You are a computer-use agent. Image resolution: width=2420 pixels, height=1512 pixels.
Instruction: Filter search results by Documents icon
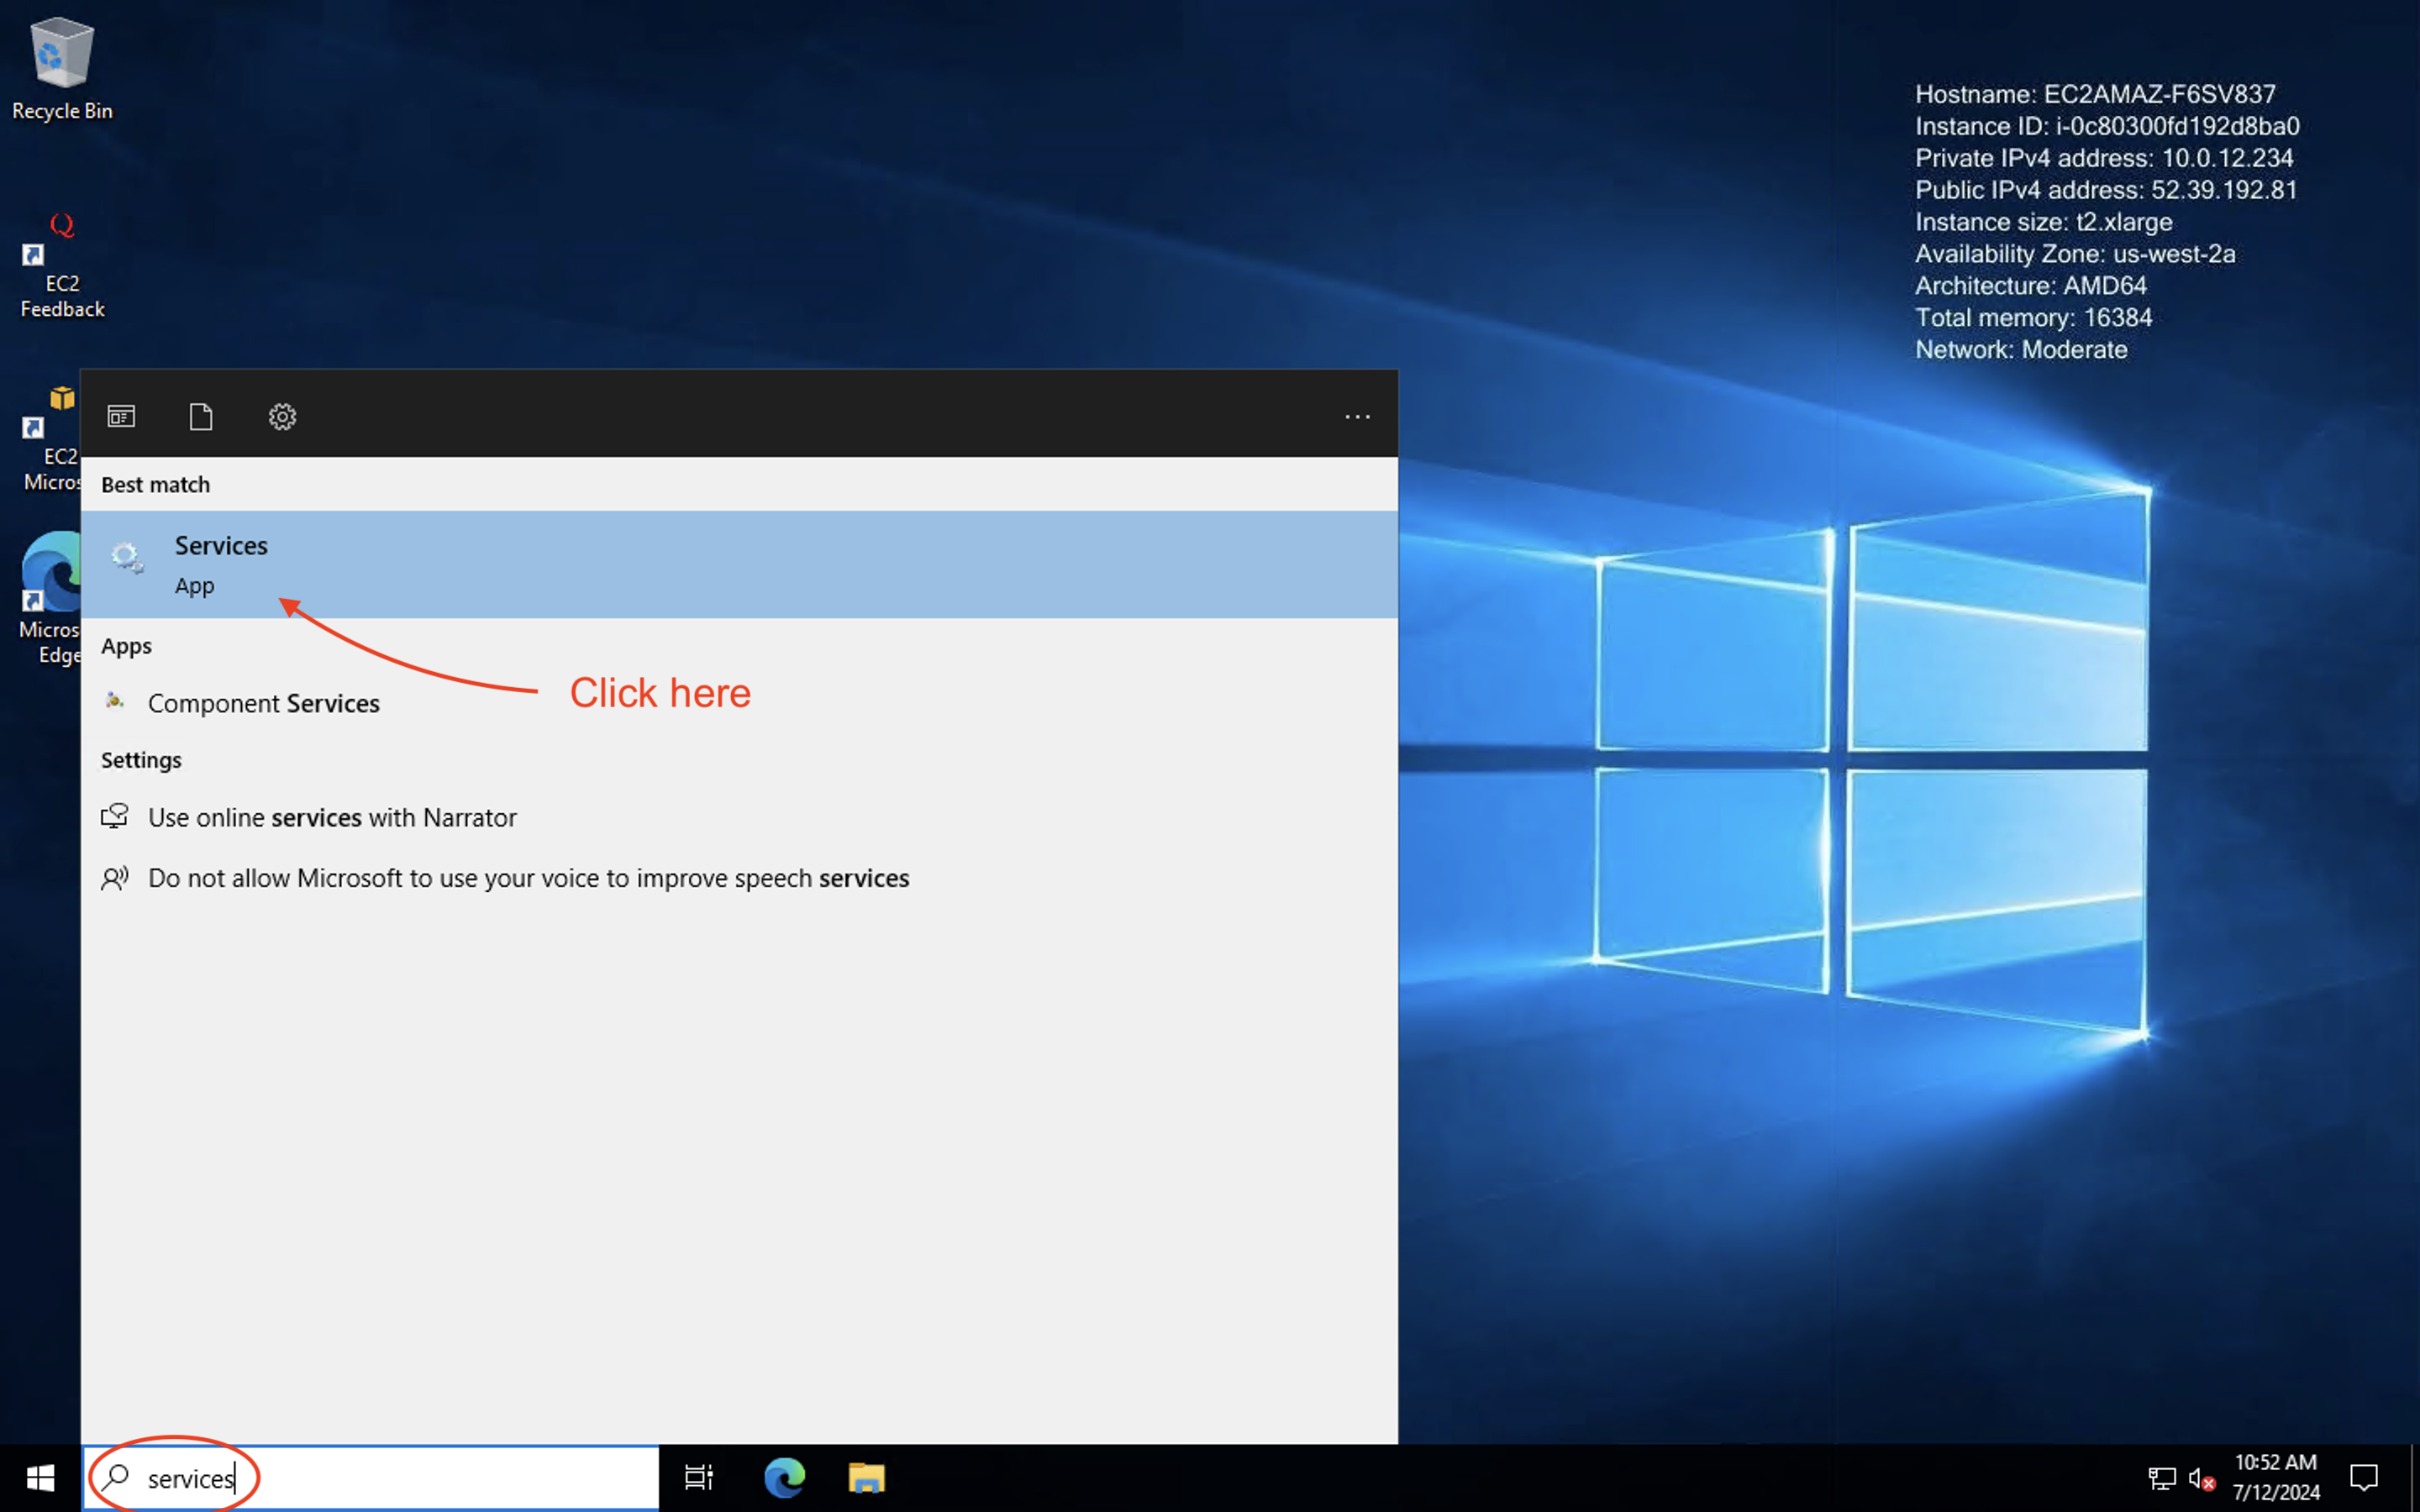point(201,416)
